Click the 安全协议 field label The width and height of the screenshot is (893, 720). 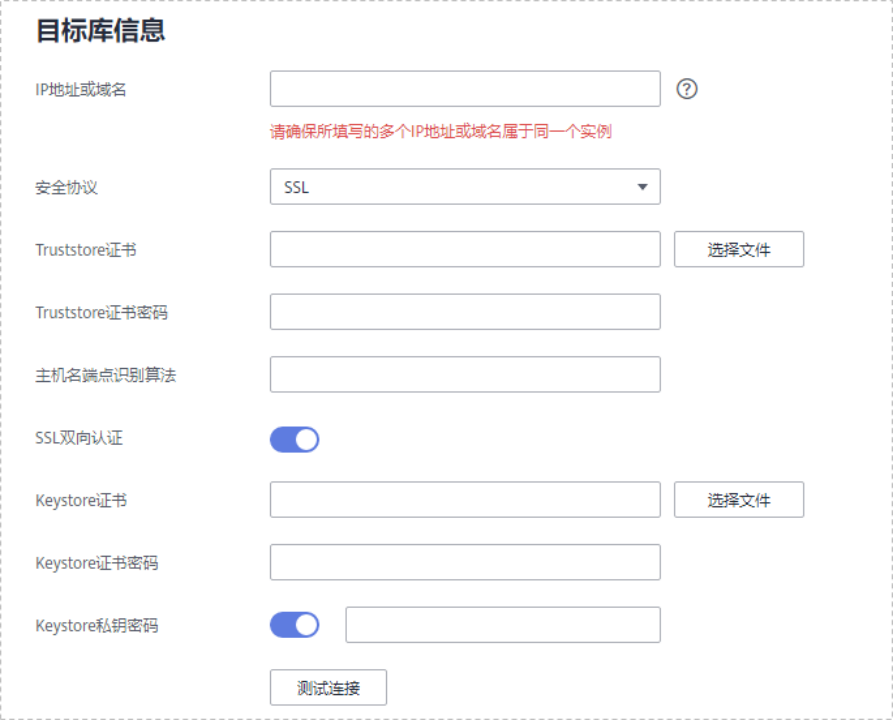67,187
